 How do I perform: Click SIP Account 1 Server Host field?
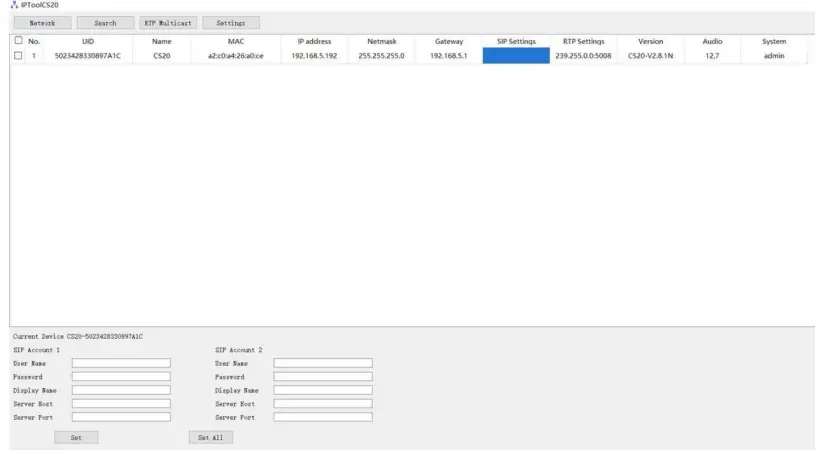pos(121,403)
